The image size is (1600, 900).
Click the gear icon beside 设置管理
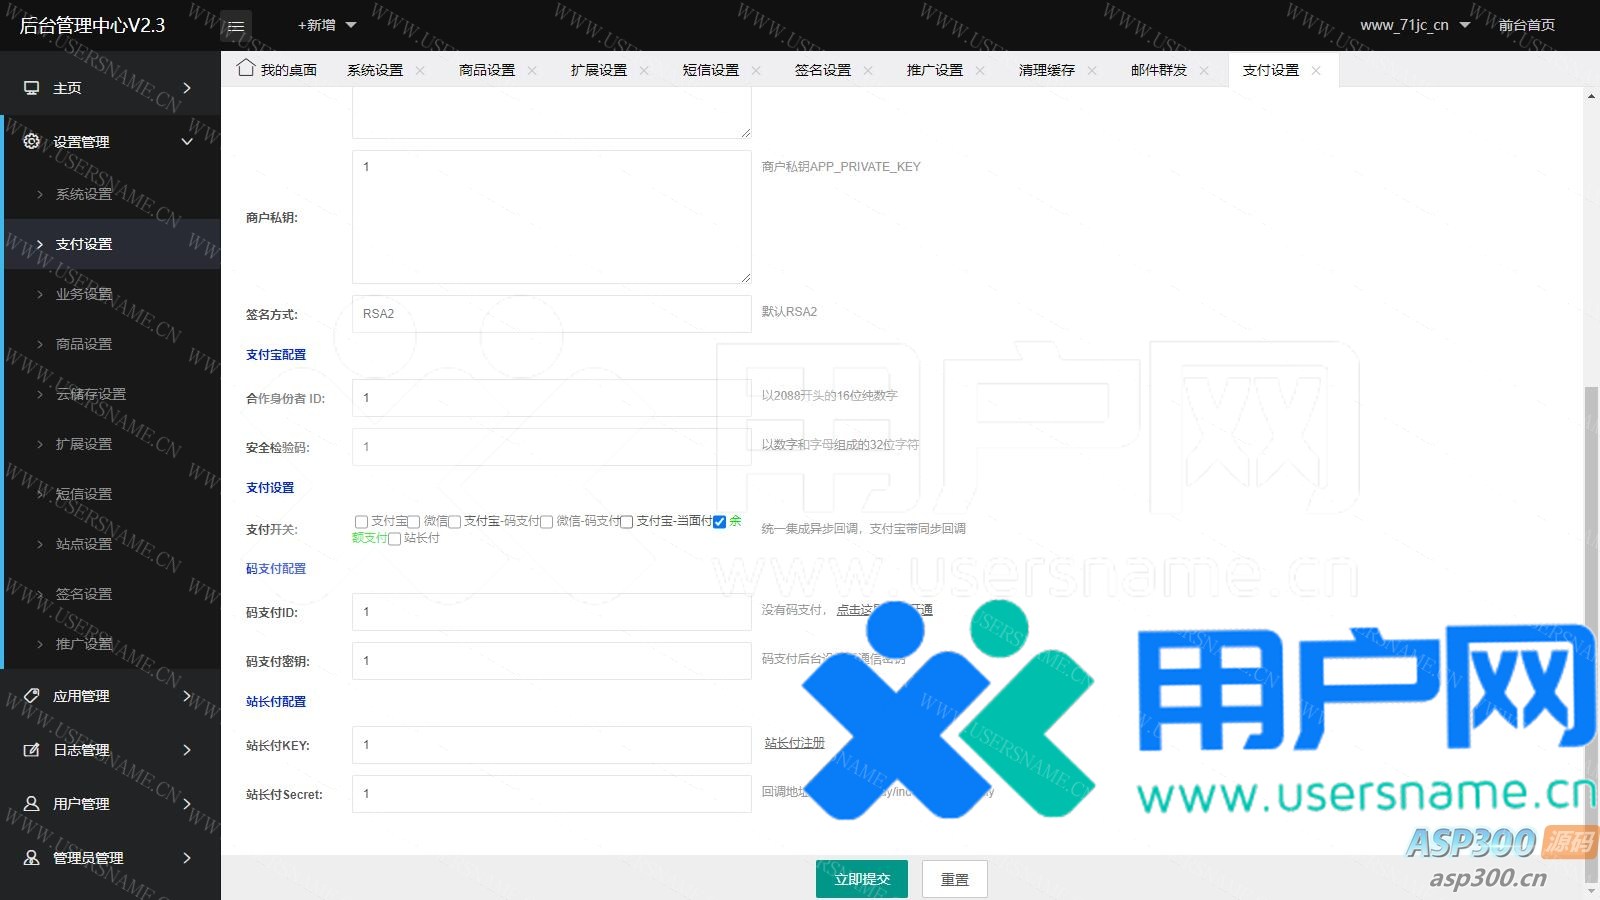pyautogui.click(x=32, y=141)
